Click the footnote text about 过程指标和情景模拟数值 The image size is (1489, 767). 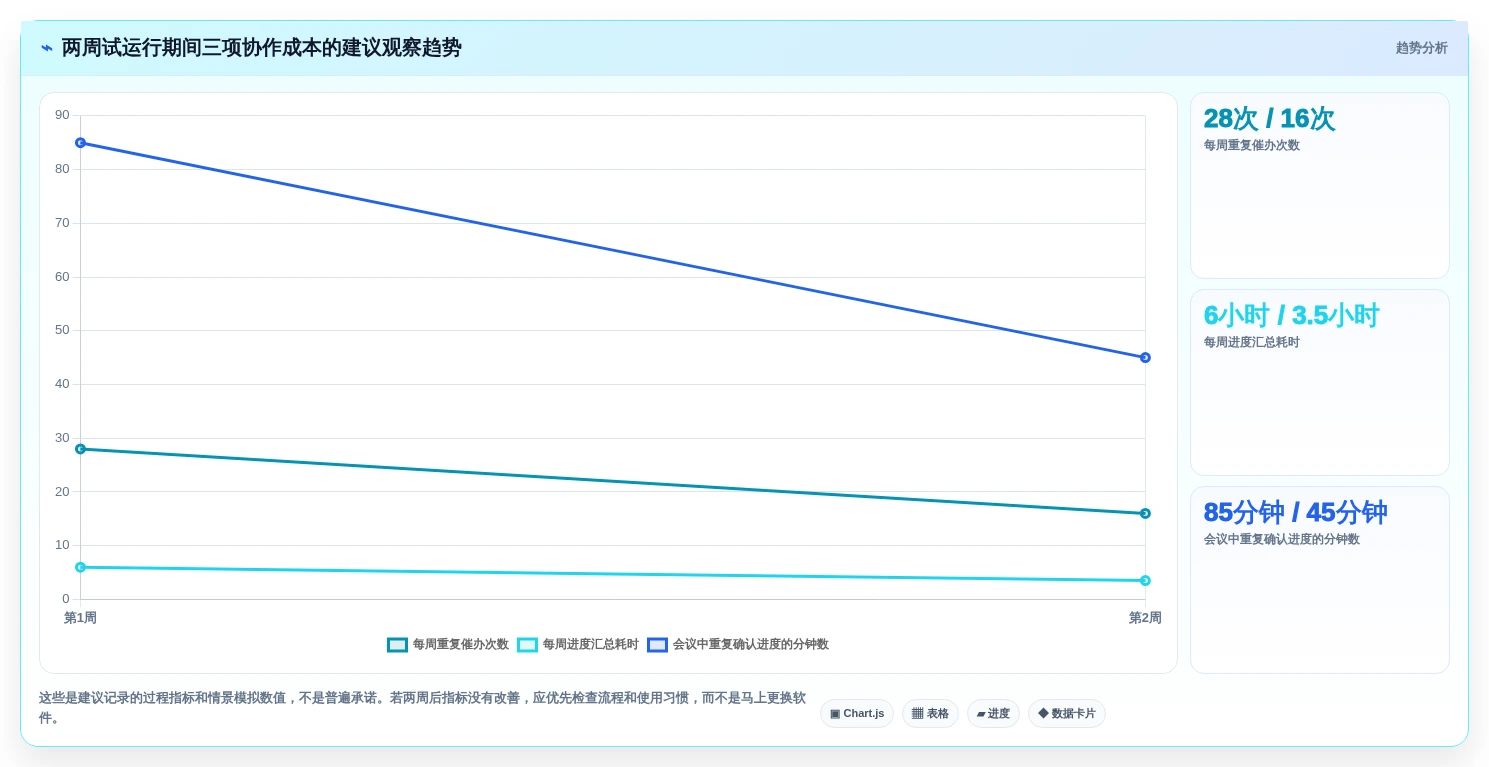[x=422, y=708]
